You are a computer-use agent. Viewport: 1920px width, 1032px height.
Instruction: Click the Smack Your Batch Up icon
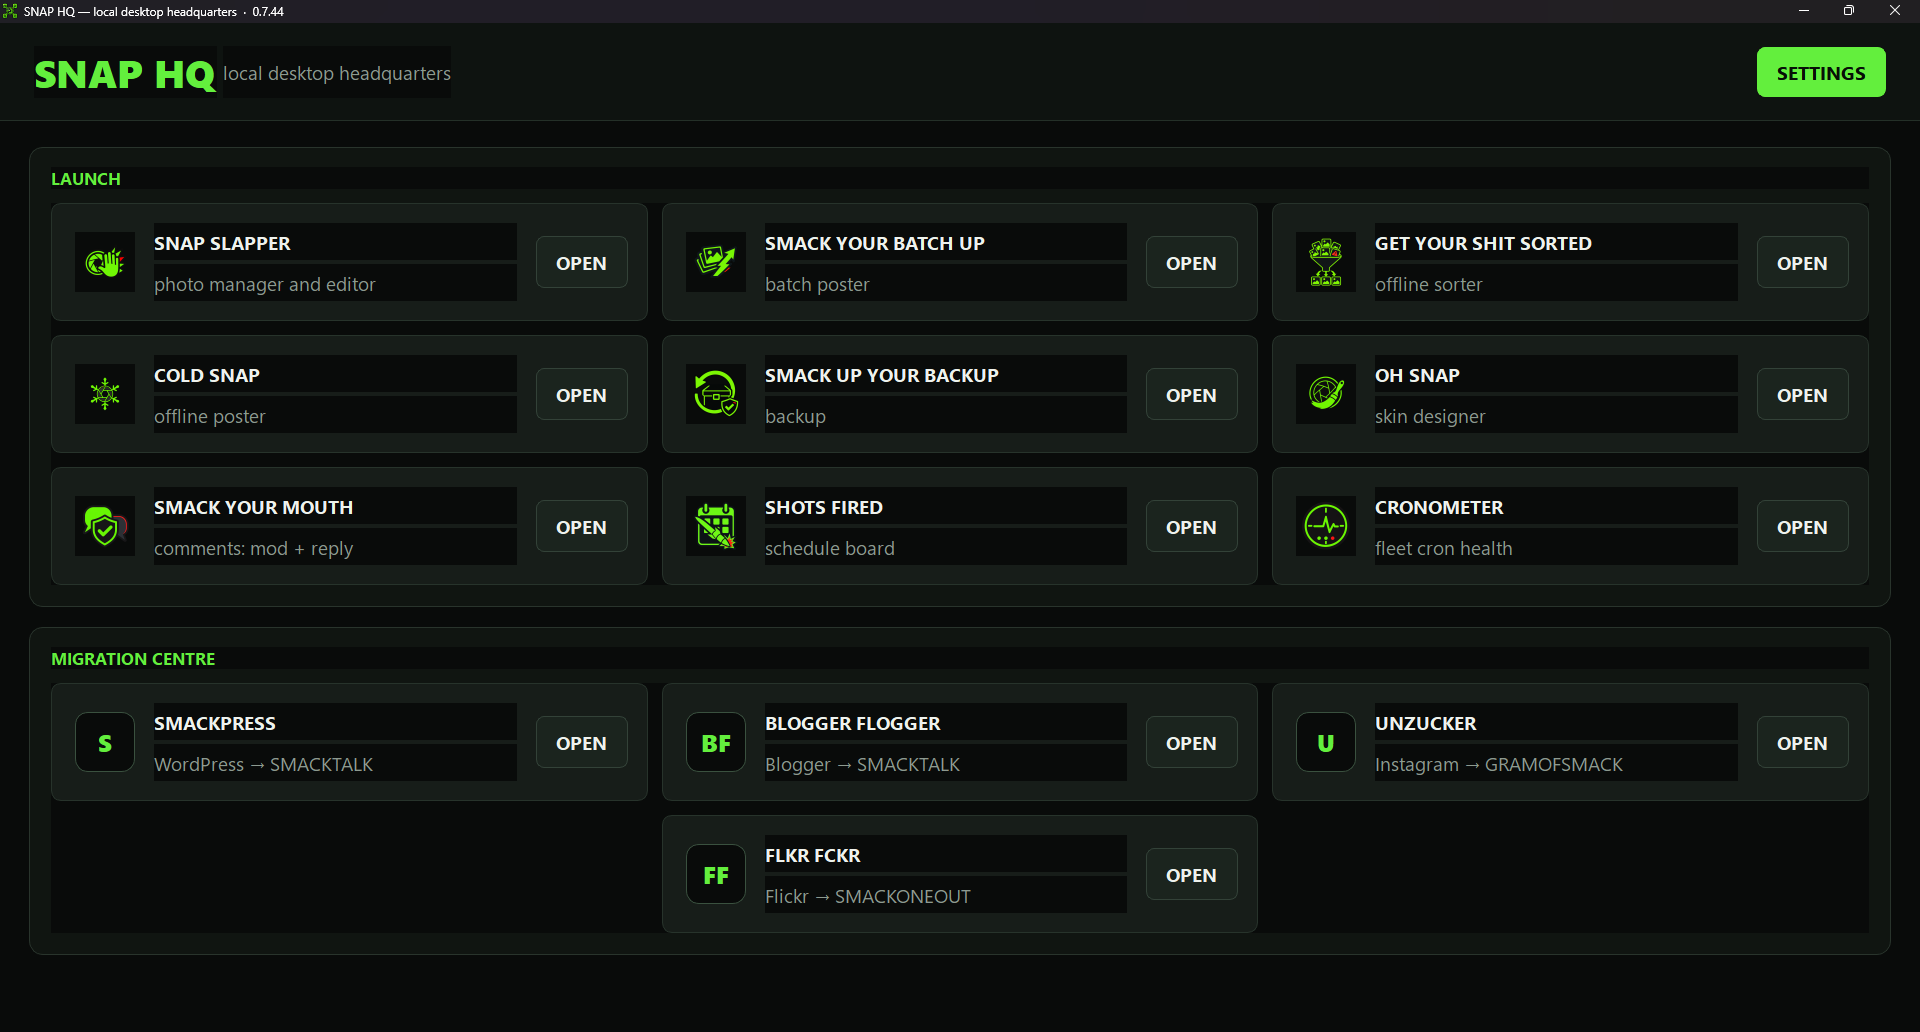(x=716, y=262)
